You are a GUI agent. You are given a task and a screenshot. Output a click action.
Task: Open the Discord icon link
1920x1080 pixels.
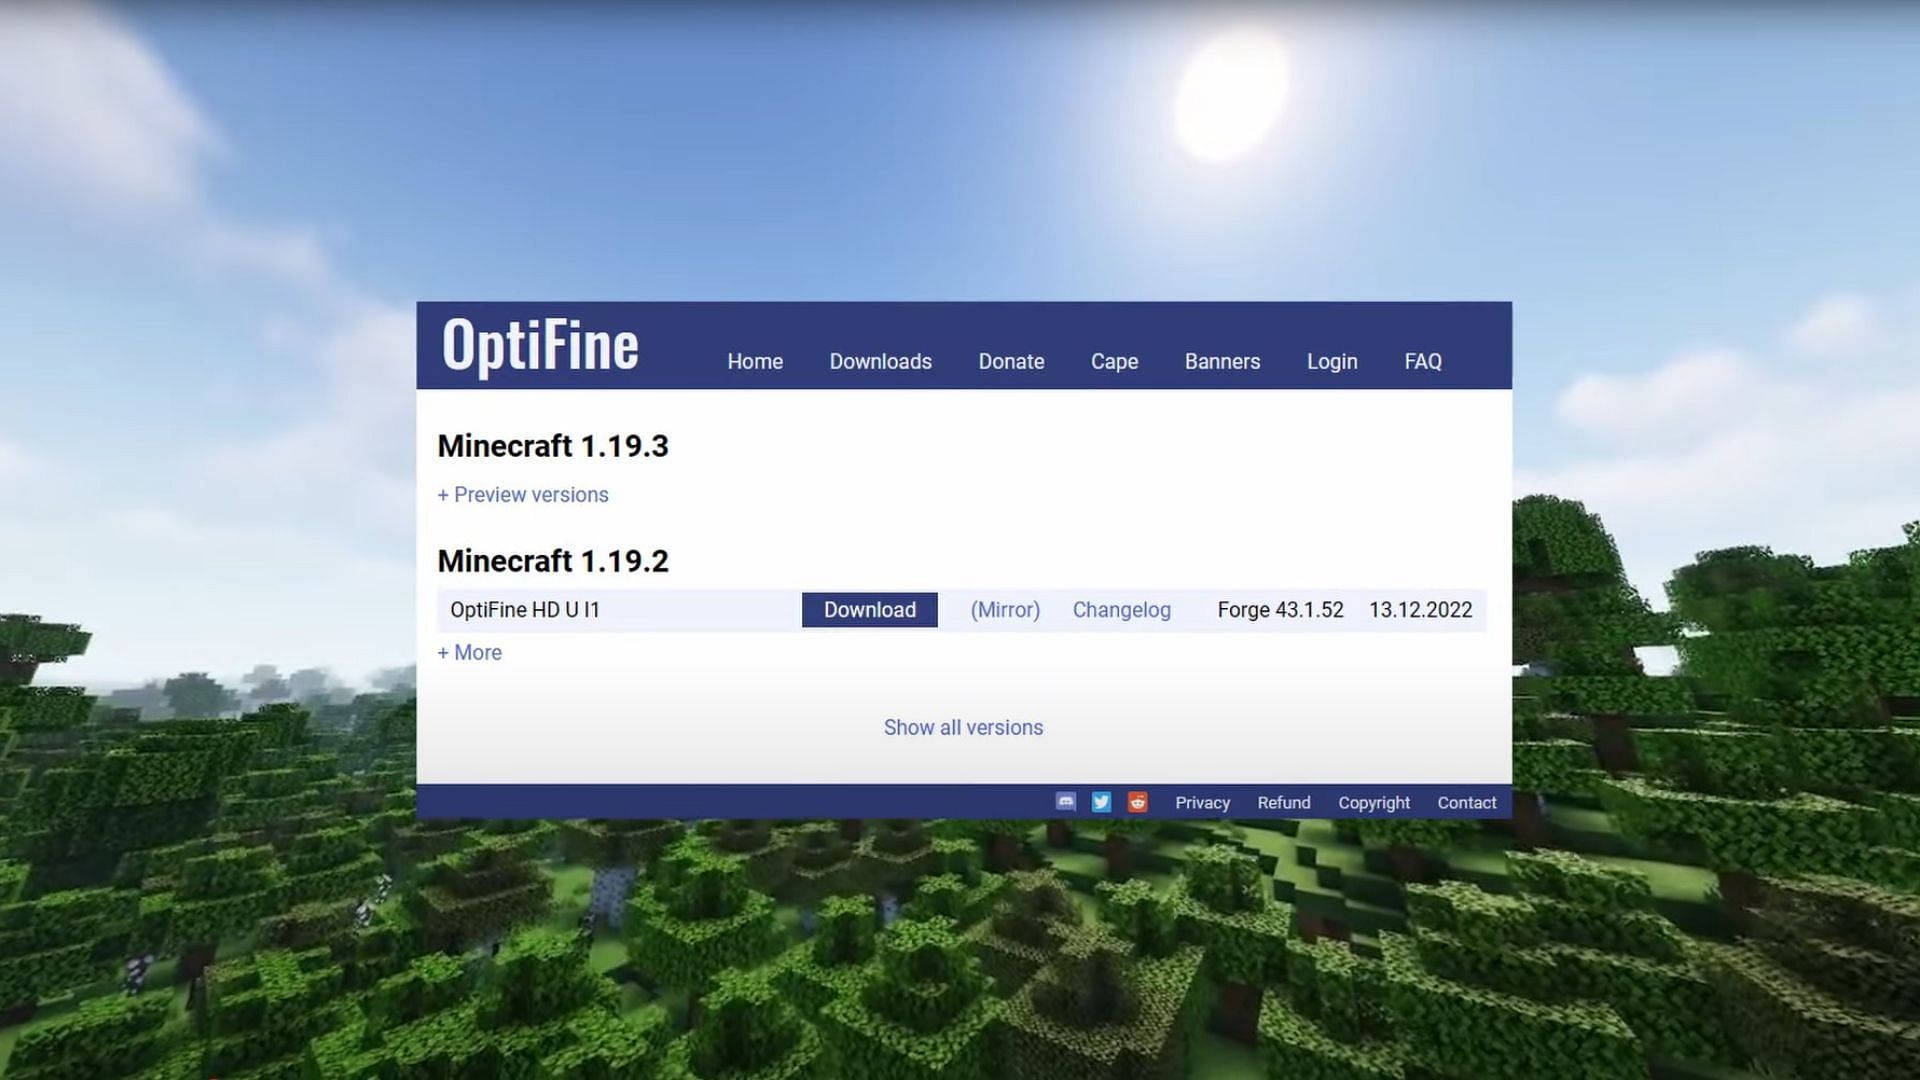pyautogui.click(x=1065, y=802)
